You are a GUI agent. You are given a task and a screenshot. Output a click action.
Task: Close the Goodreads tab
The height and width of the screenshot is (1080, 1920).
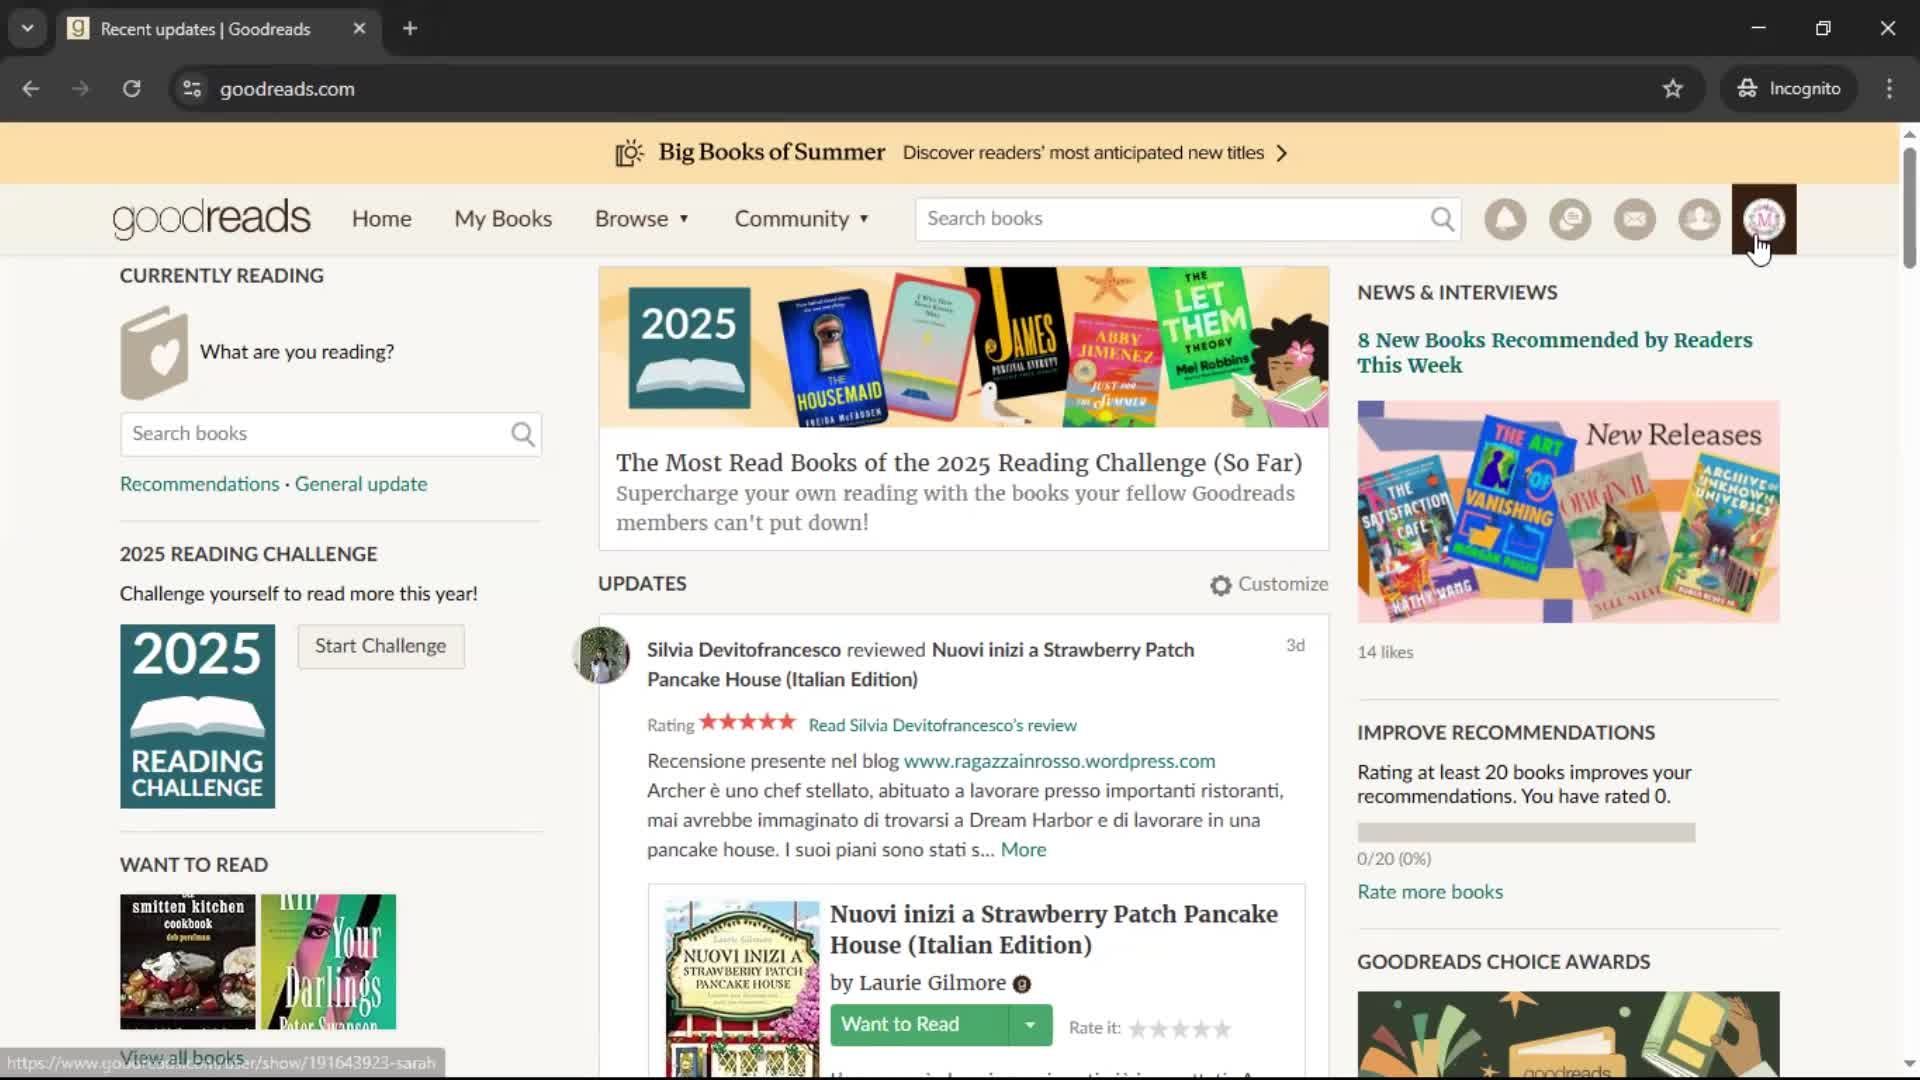(359, 29)
